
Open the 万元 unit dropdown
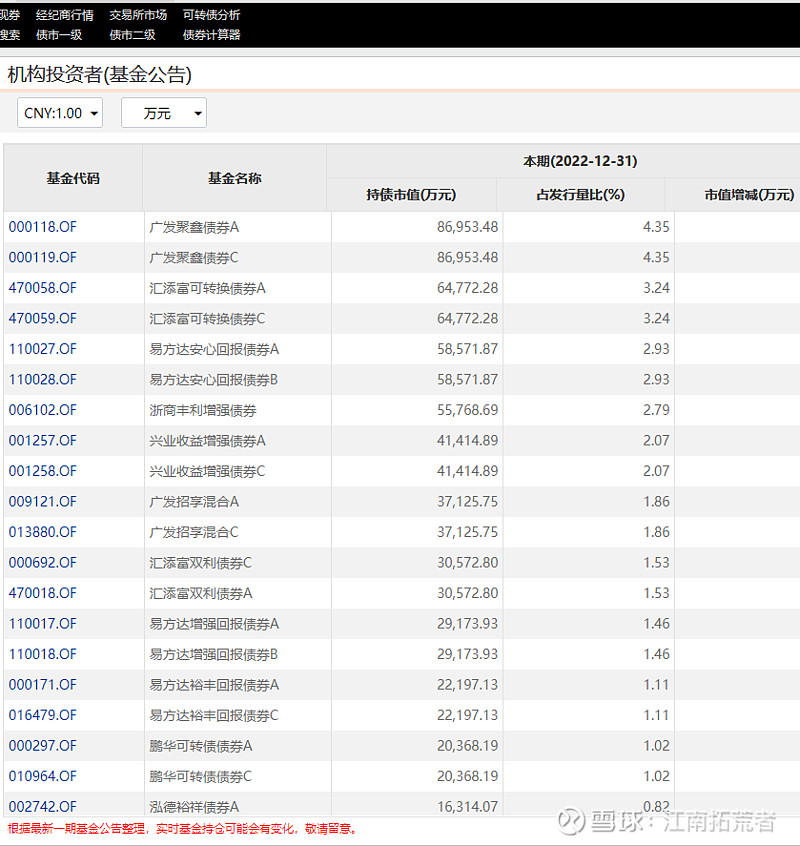coord(164,113)
